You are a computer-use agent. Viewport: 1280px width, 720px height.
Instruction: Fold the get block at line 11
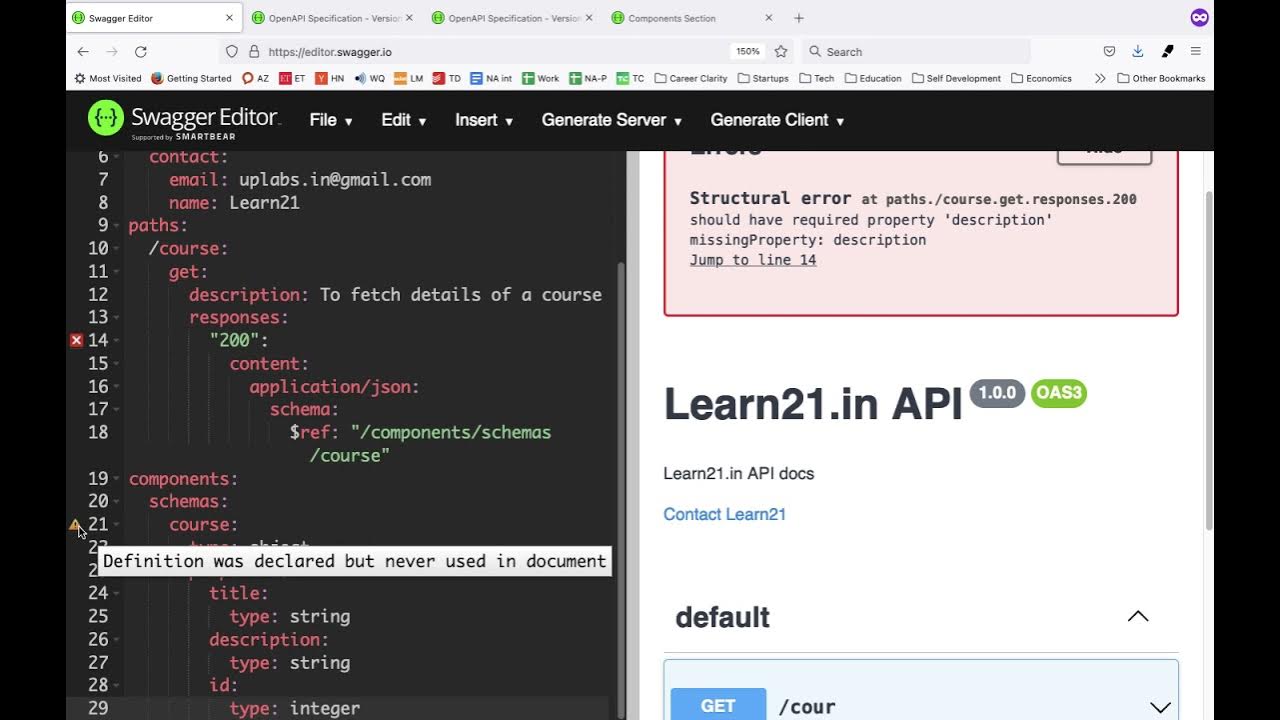click(x=117, y=272)
